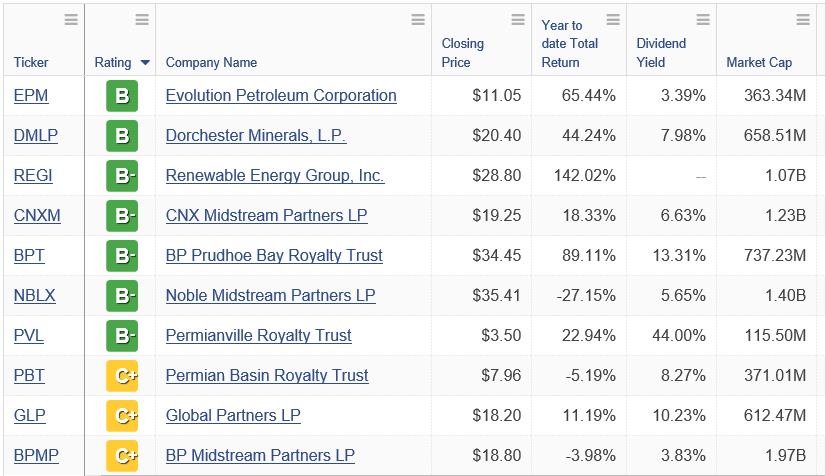The width and height of the screenshot is (825, 476).
Task: Sort by the Dividend Yield column header
Action: tap(661, 53)
